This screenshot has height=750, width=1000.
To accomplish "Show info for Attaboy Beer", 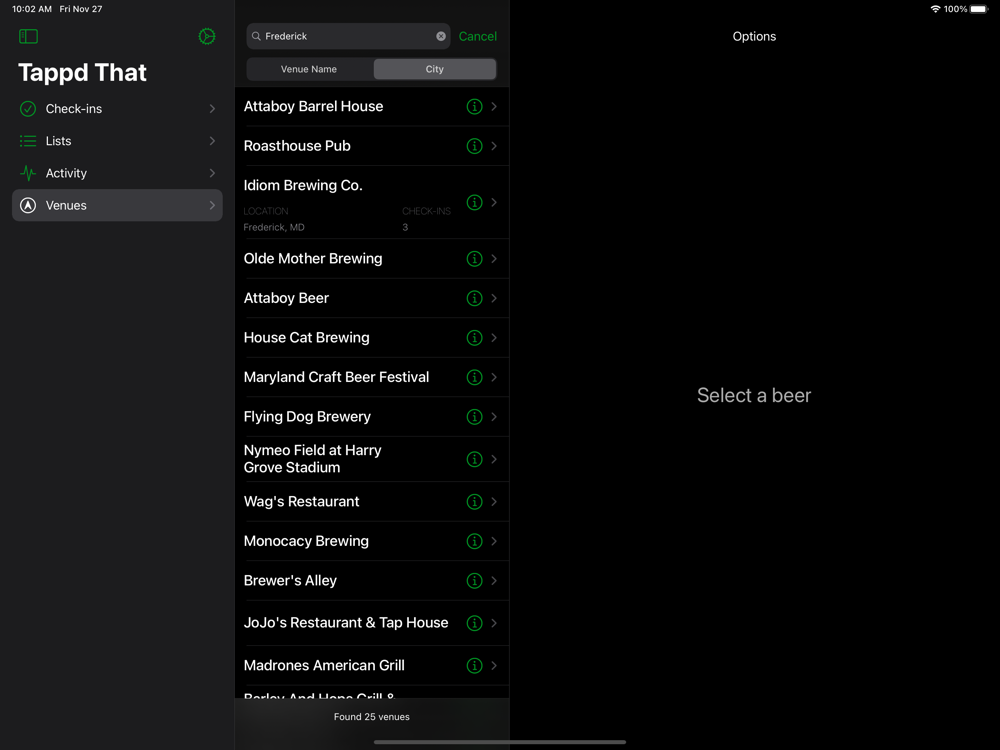I will click(474, 298).
